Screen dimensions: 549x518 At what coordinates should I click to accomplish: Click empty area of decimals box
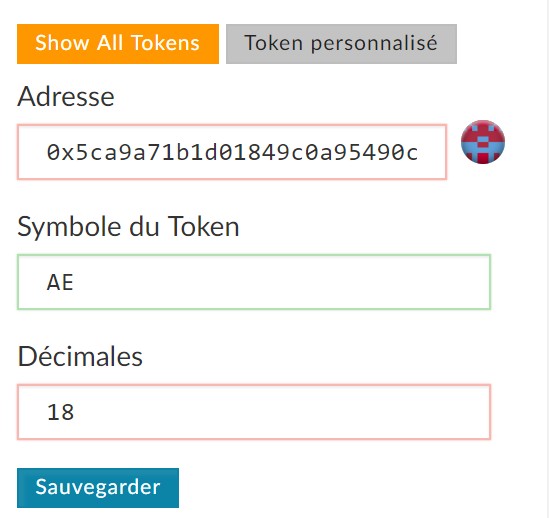[280, 412]
